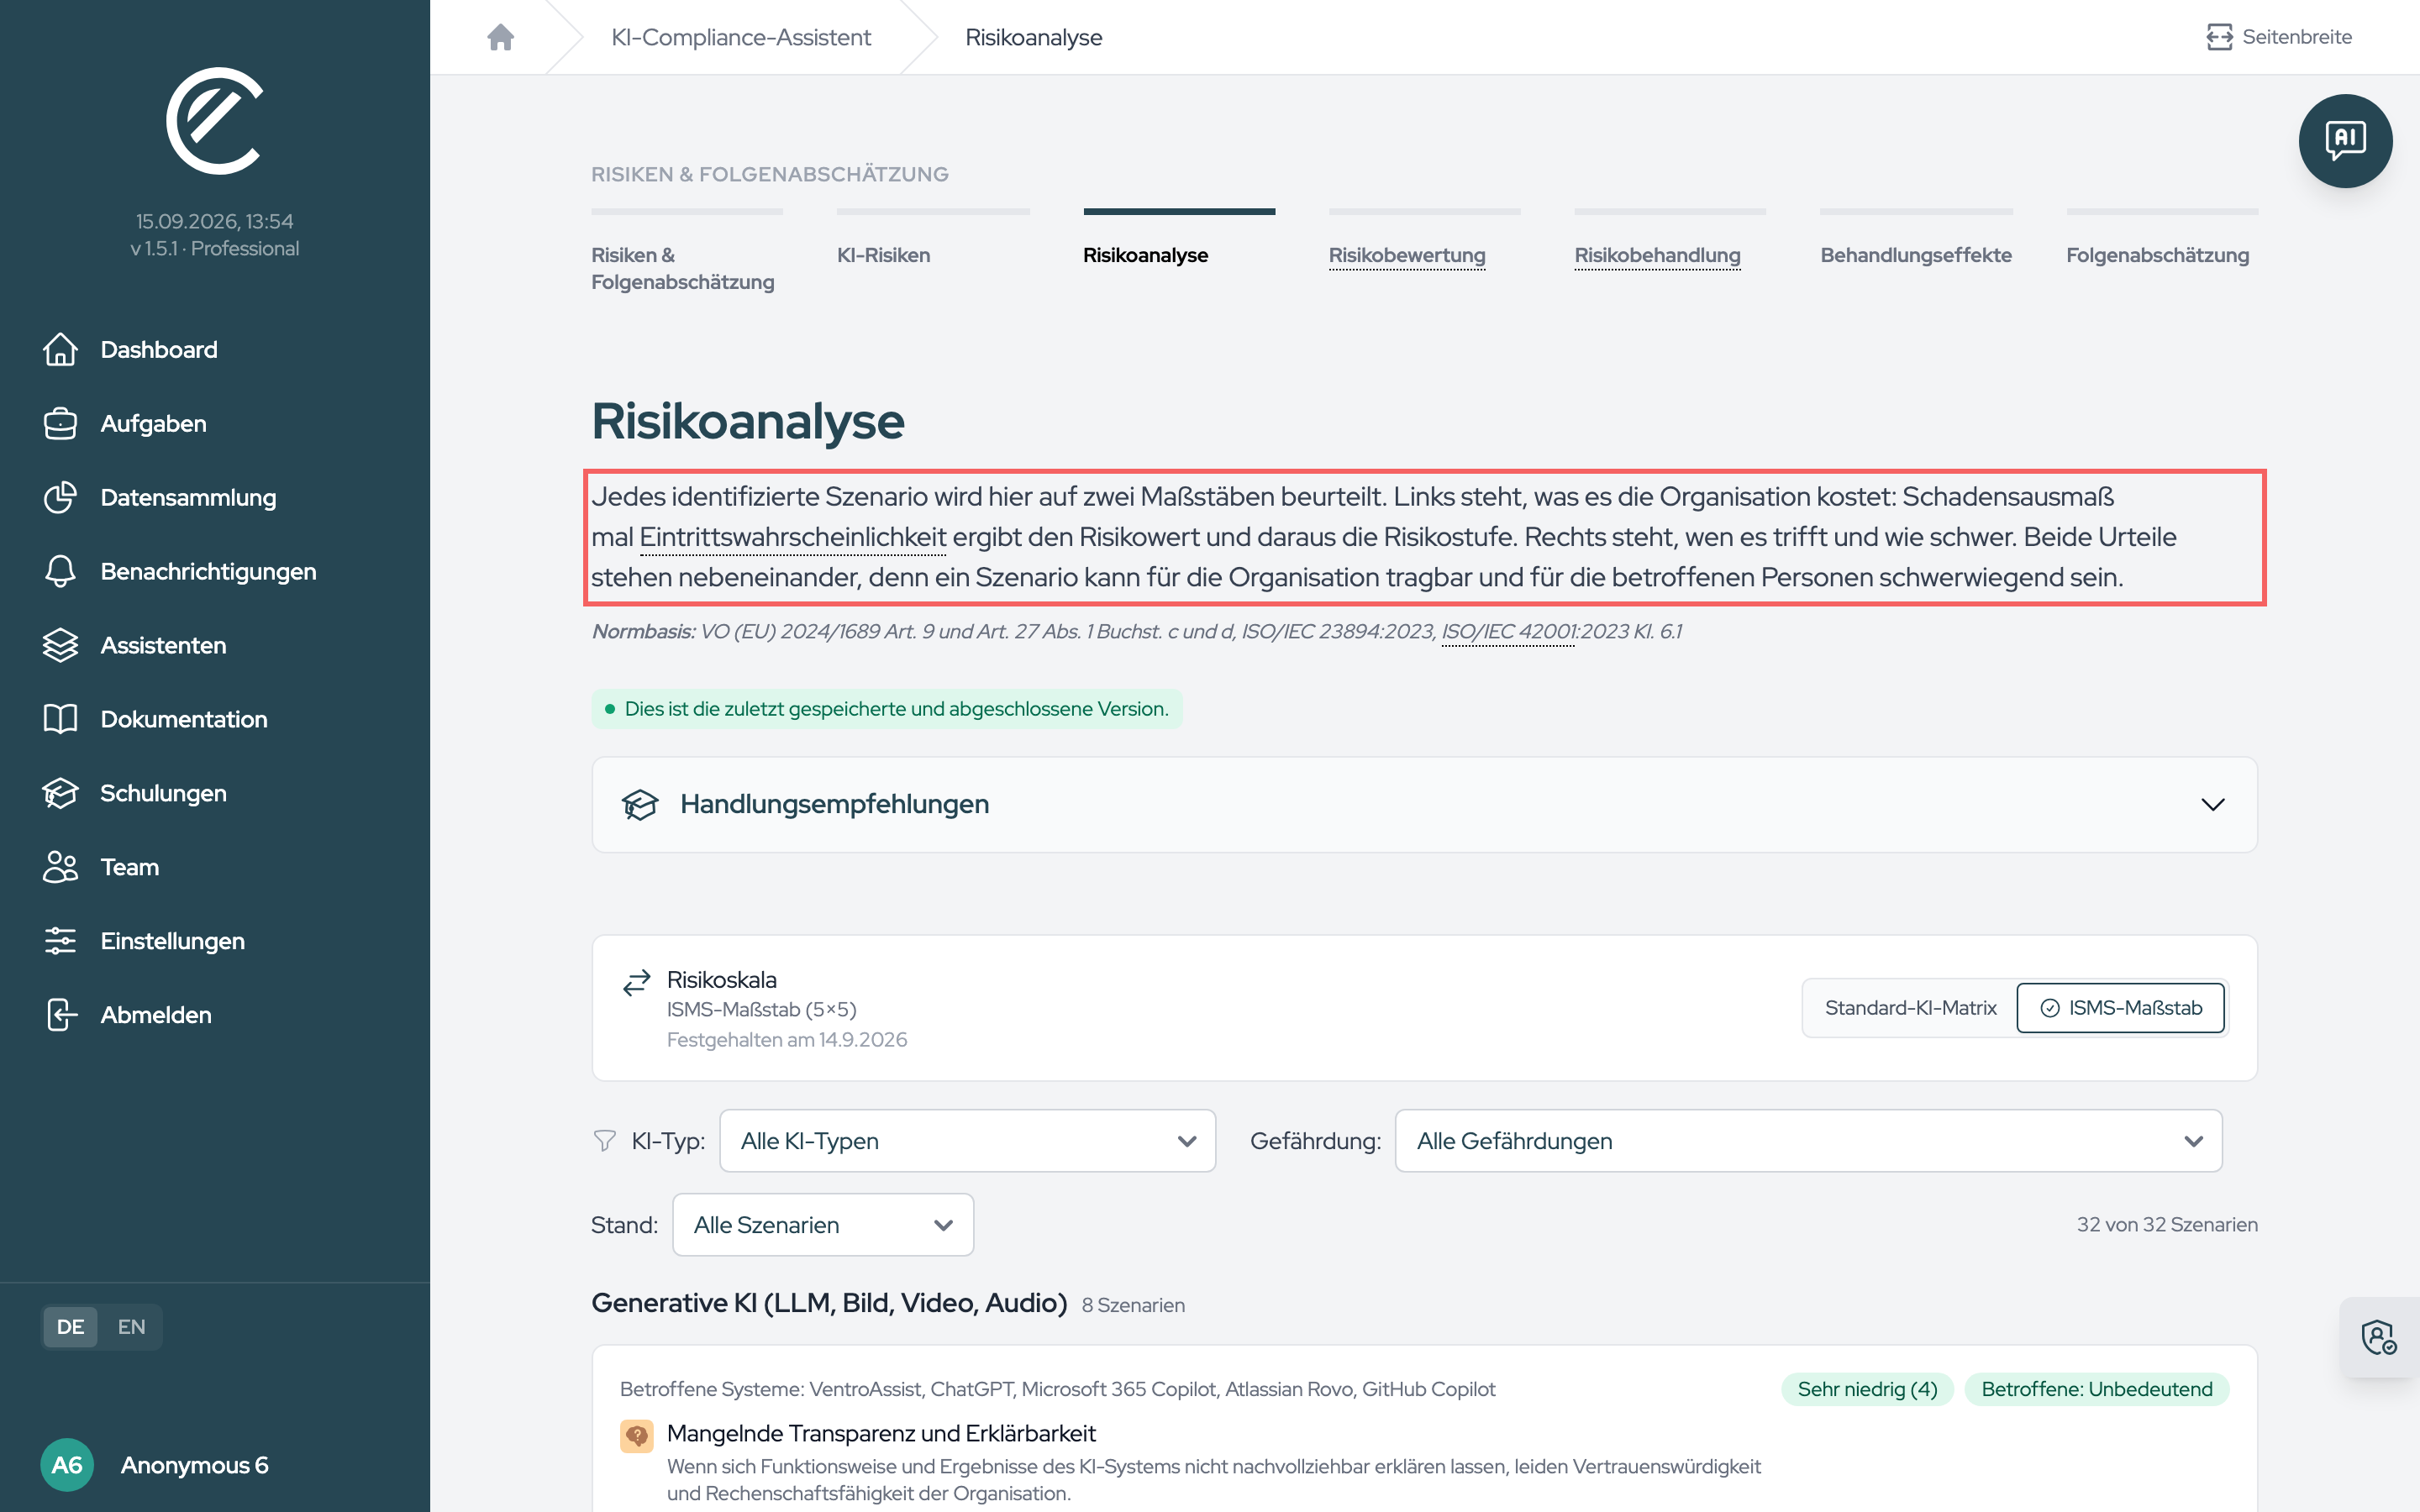
Task: Click the Team sidebar menu label
Action: pyautogui.click(x=129, y=867)
